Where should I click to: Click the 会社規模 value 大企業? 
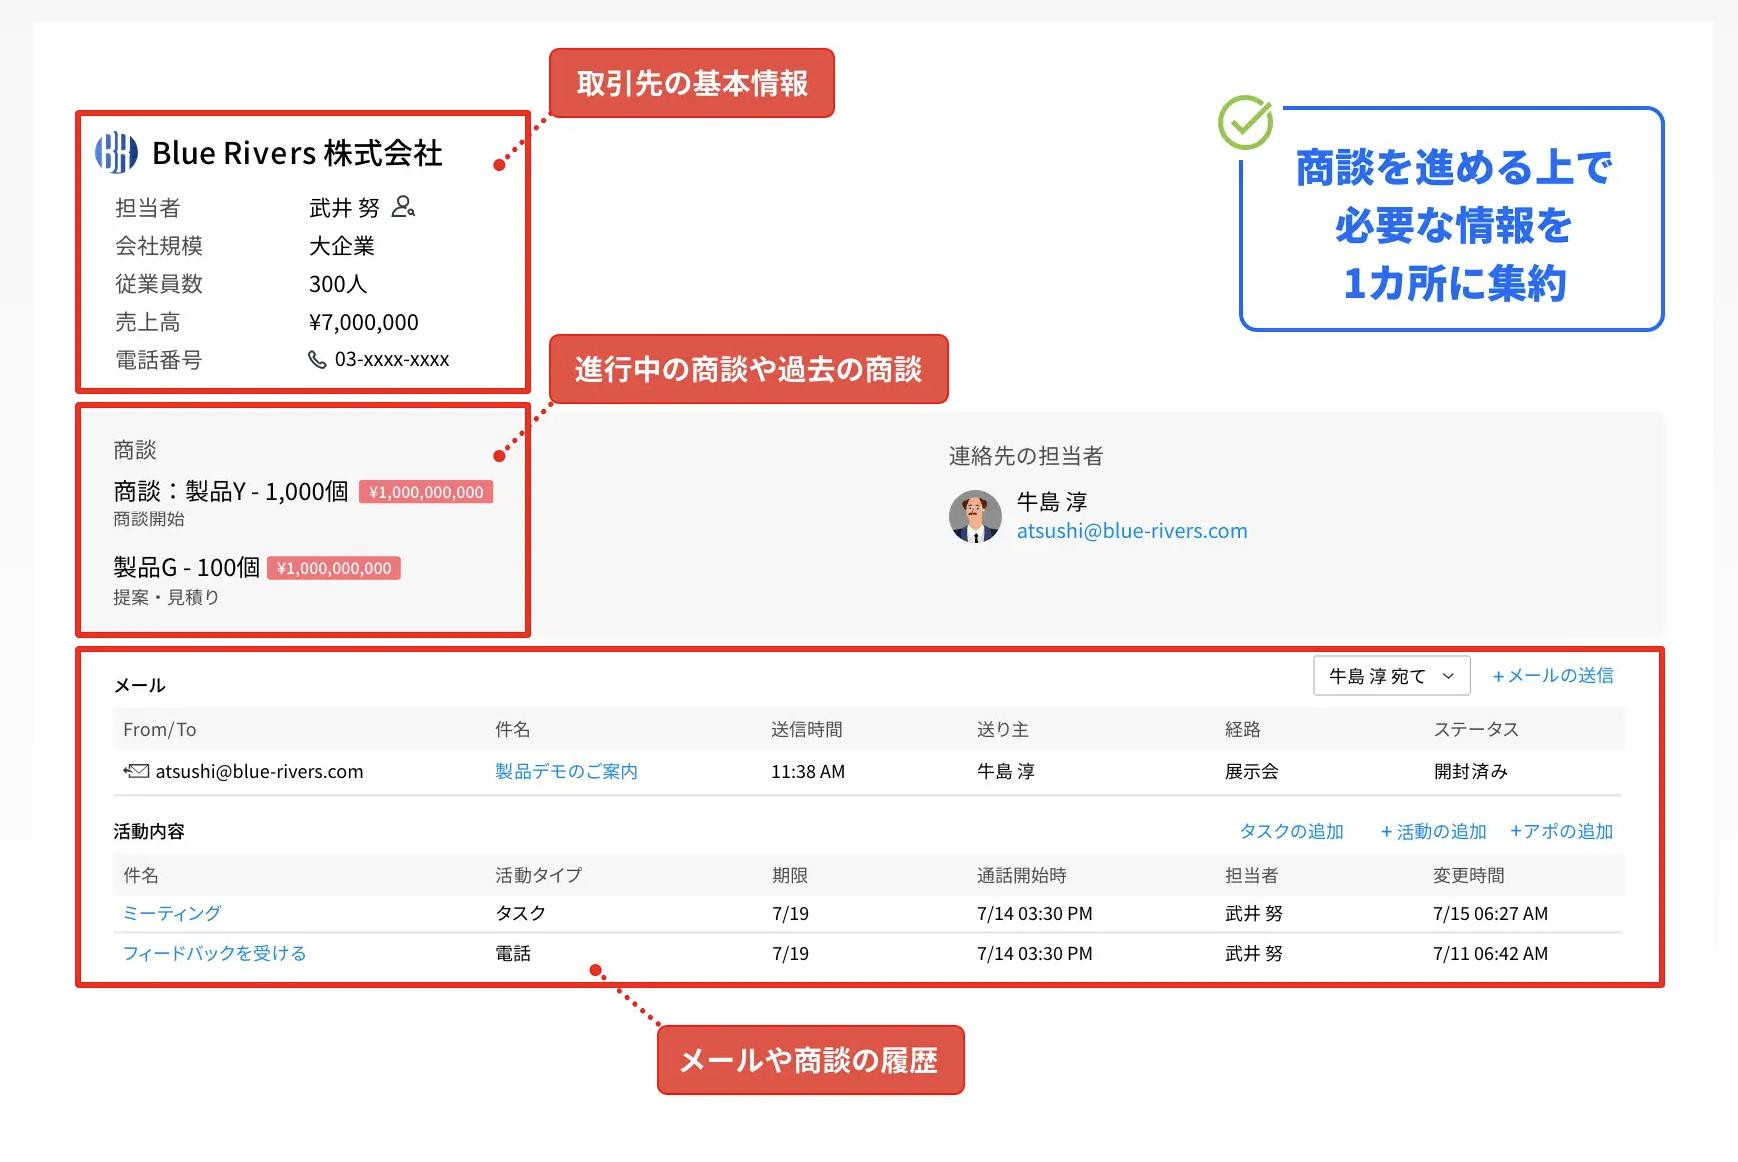342,246
